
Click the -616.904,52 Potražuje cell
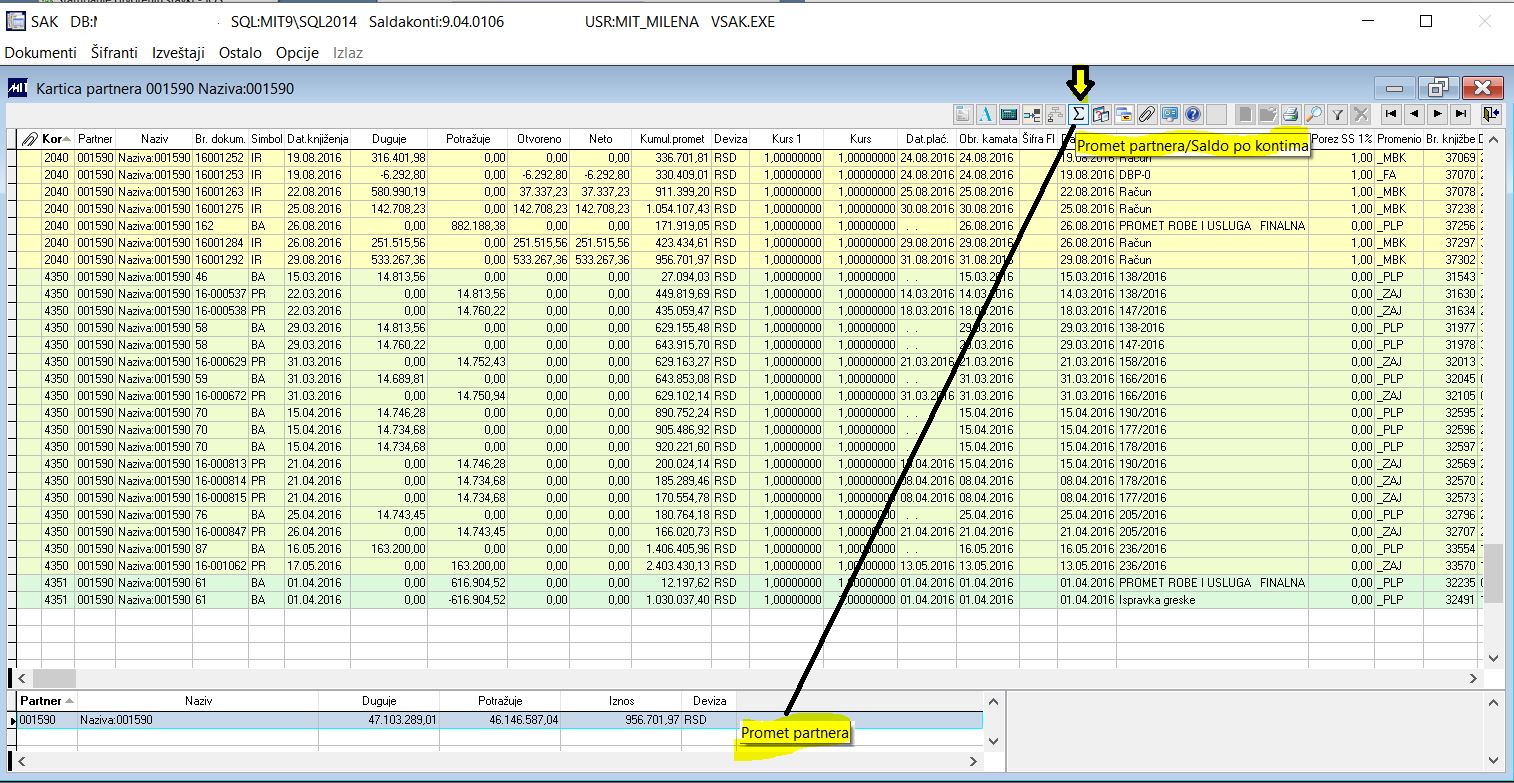coord(468,599)
